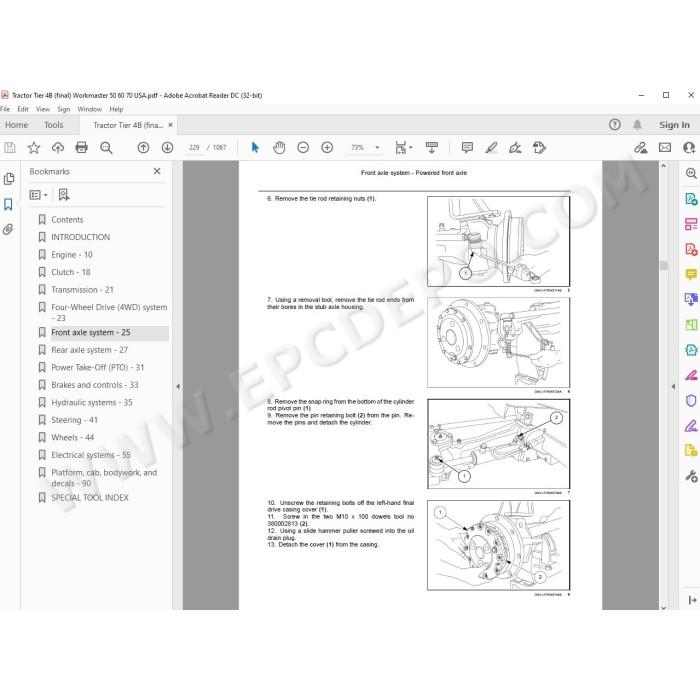Open the Comment tool in right pane

click(x=691, y=274)
